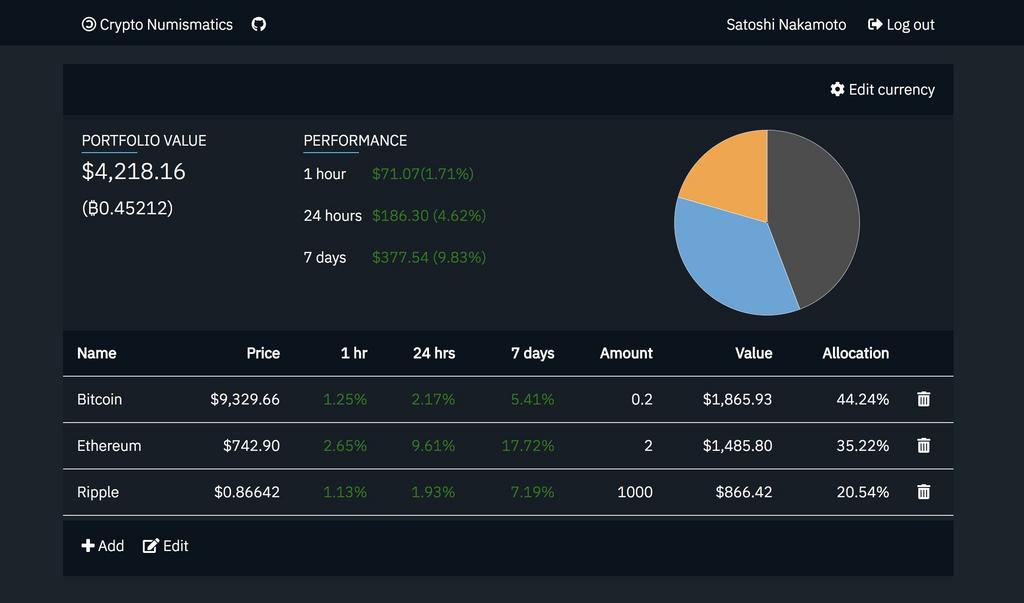
Task: Click the Log out exit icon
Action: coord(875,24)
